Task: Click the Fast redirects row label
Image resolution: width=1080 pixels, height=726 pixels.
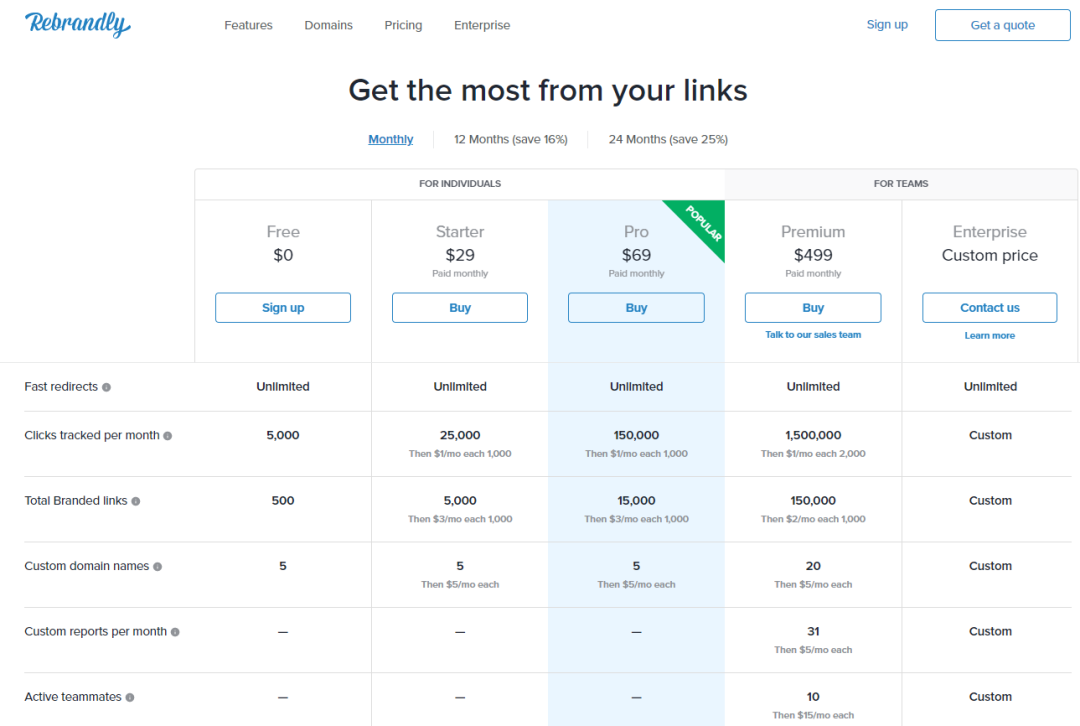Action: click(61, 387)
